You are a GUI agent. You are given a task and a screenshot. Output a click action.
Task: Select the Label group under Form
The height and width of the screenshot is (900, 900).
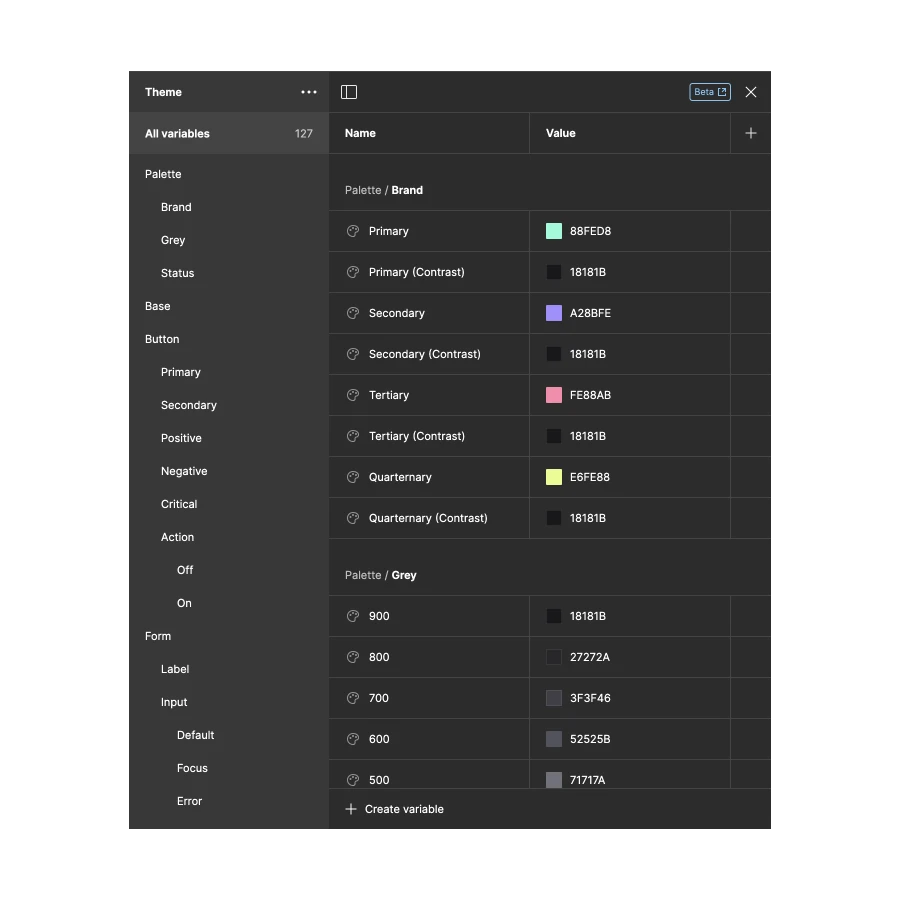pyautogui.click(x=175, y=669)
